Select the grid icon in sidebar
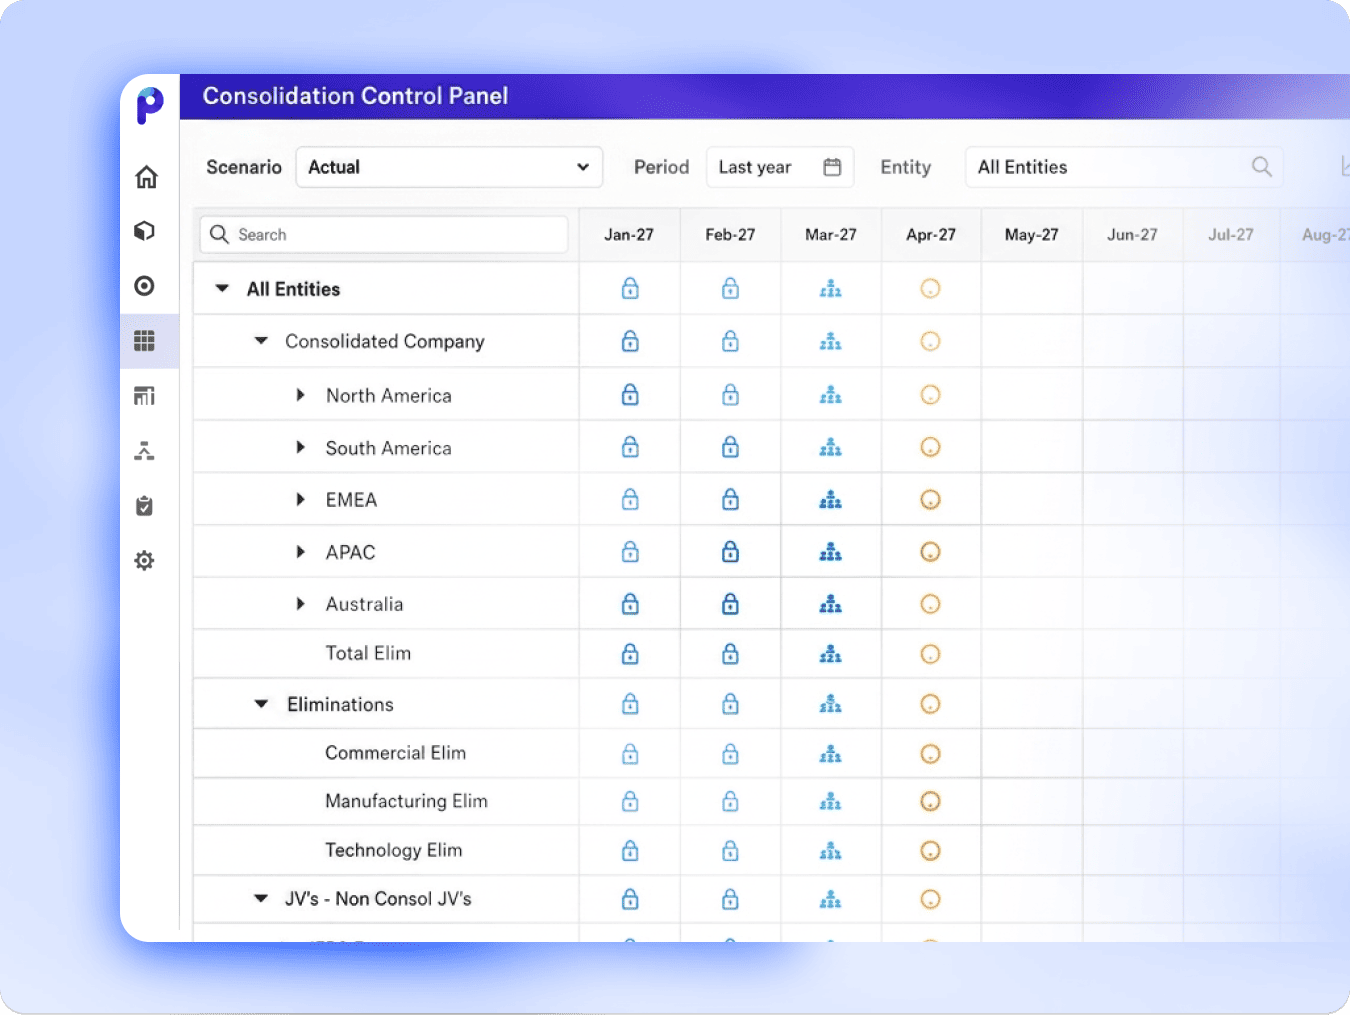 coord(145,341)
